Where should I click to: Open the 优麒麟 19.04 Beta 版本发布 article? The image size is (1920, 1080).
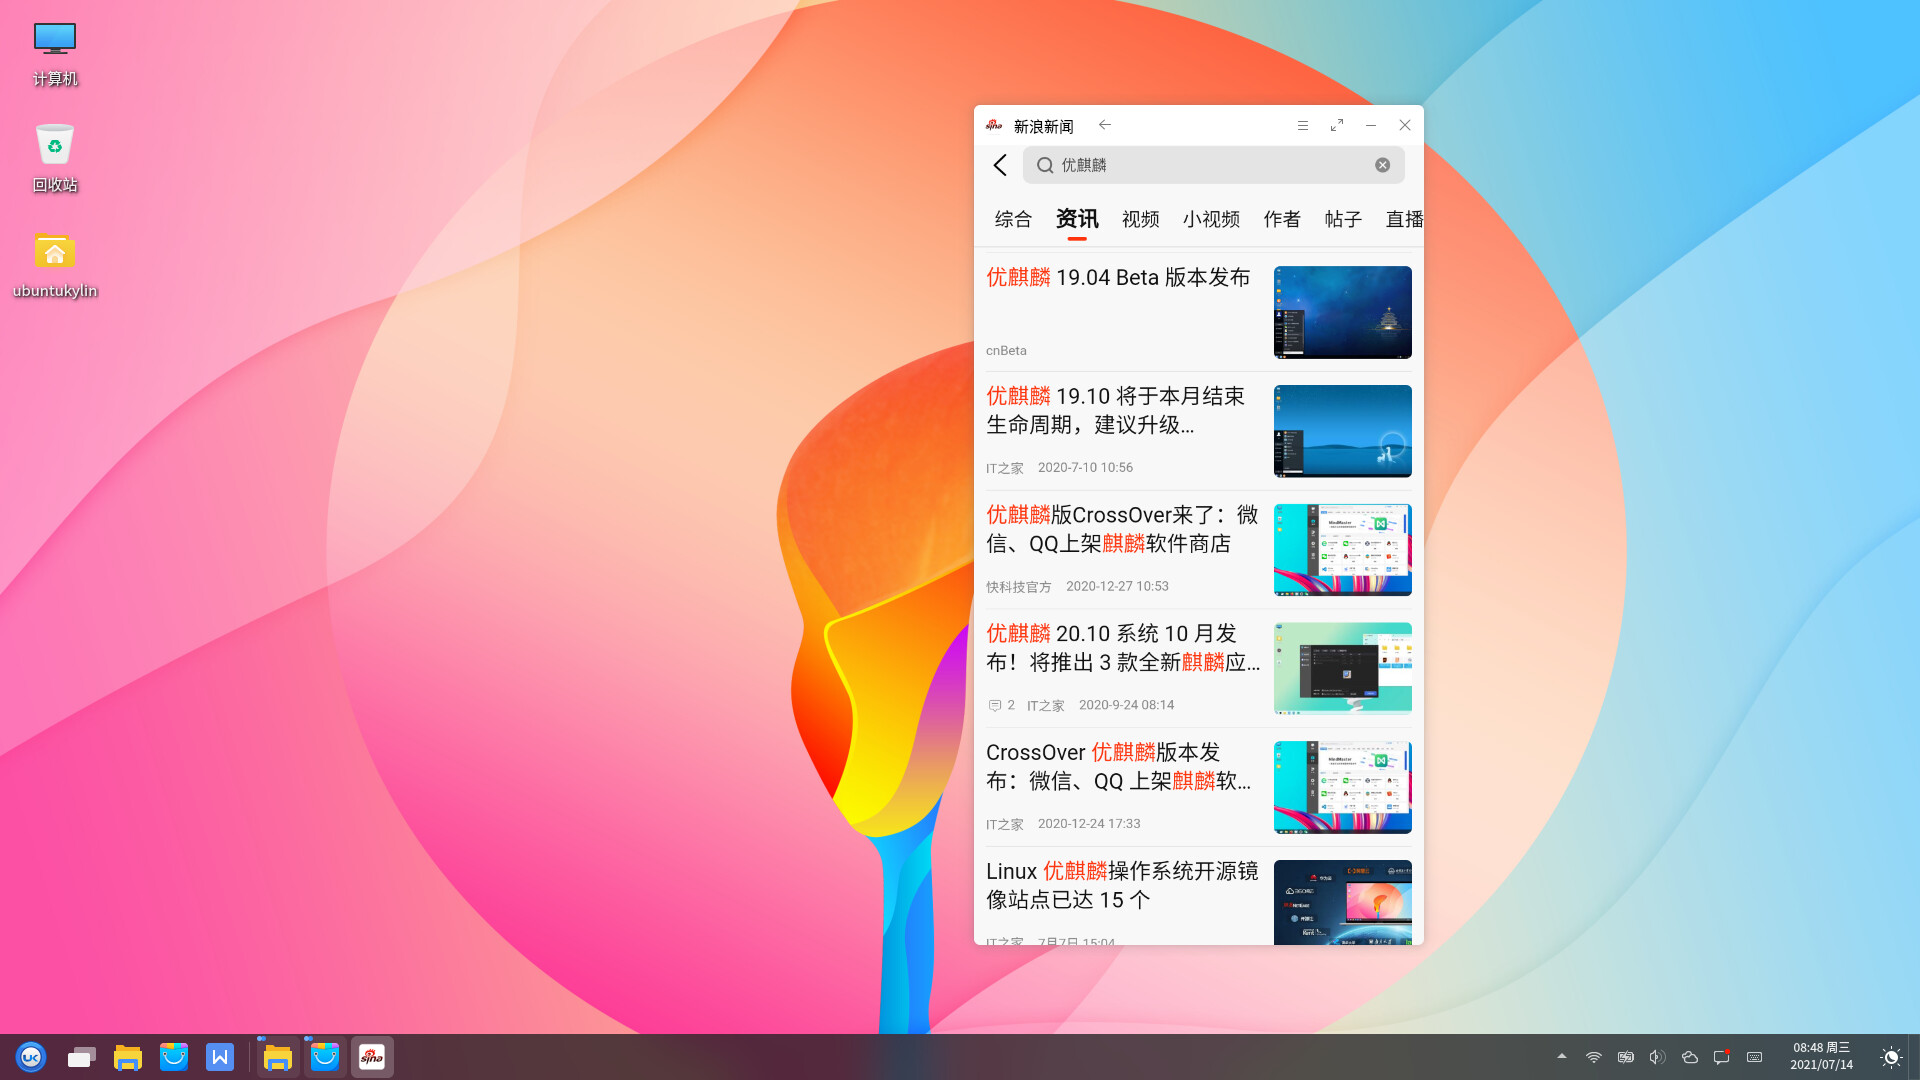click(x=1118, y=278)
